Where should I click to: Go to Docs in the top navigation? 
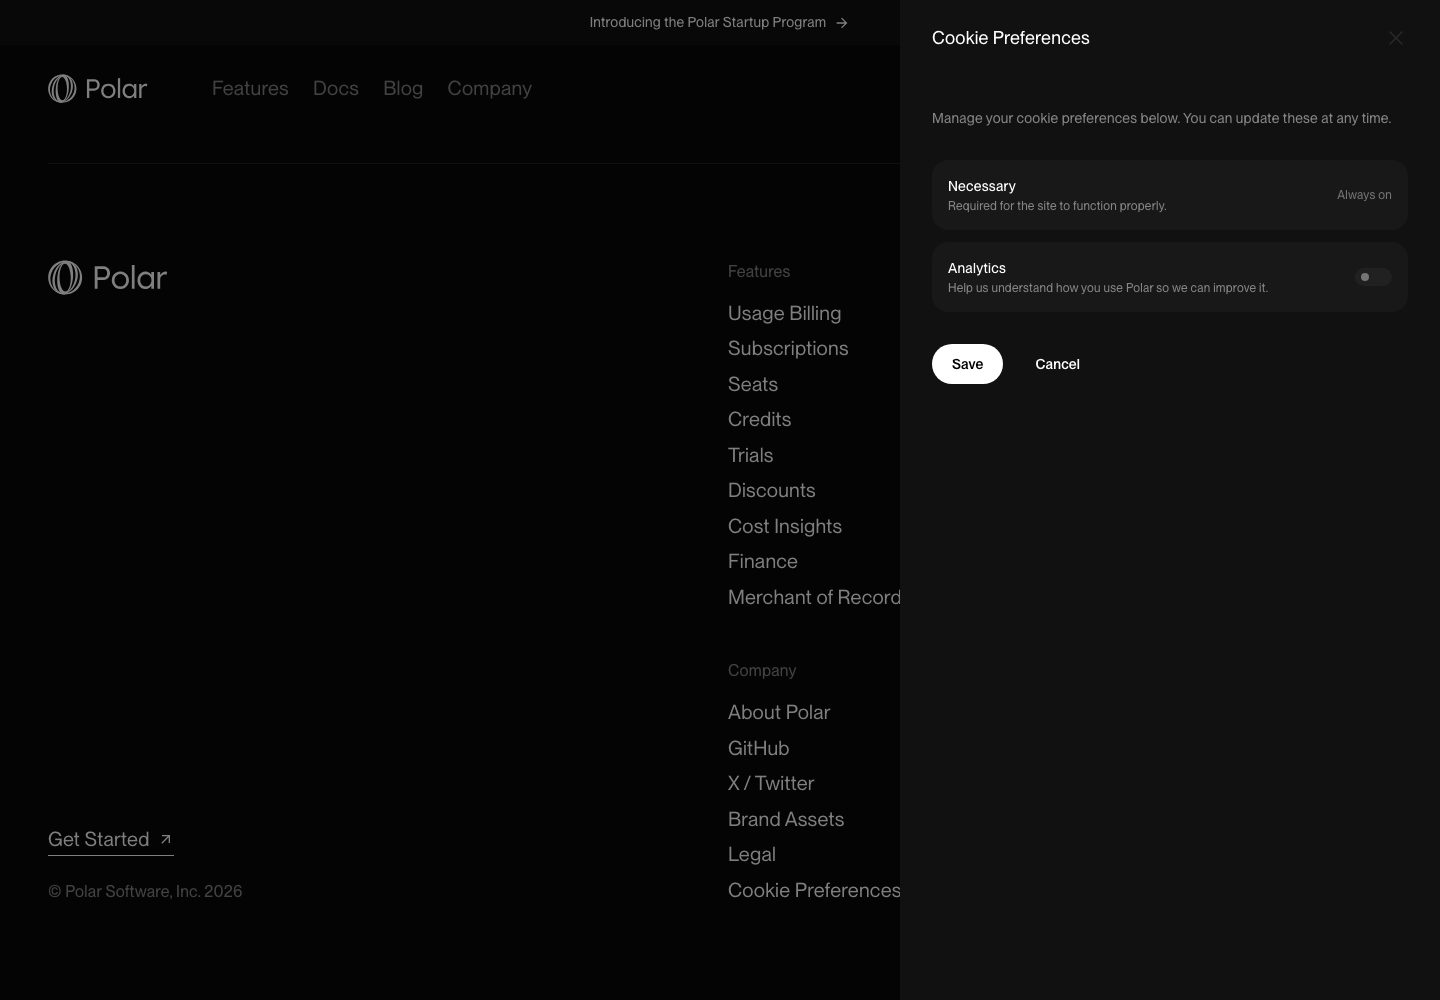pos(336,89)
